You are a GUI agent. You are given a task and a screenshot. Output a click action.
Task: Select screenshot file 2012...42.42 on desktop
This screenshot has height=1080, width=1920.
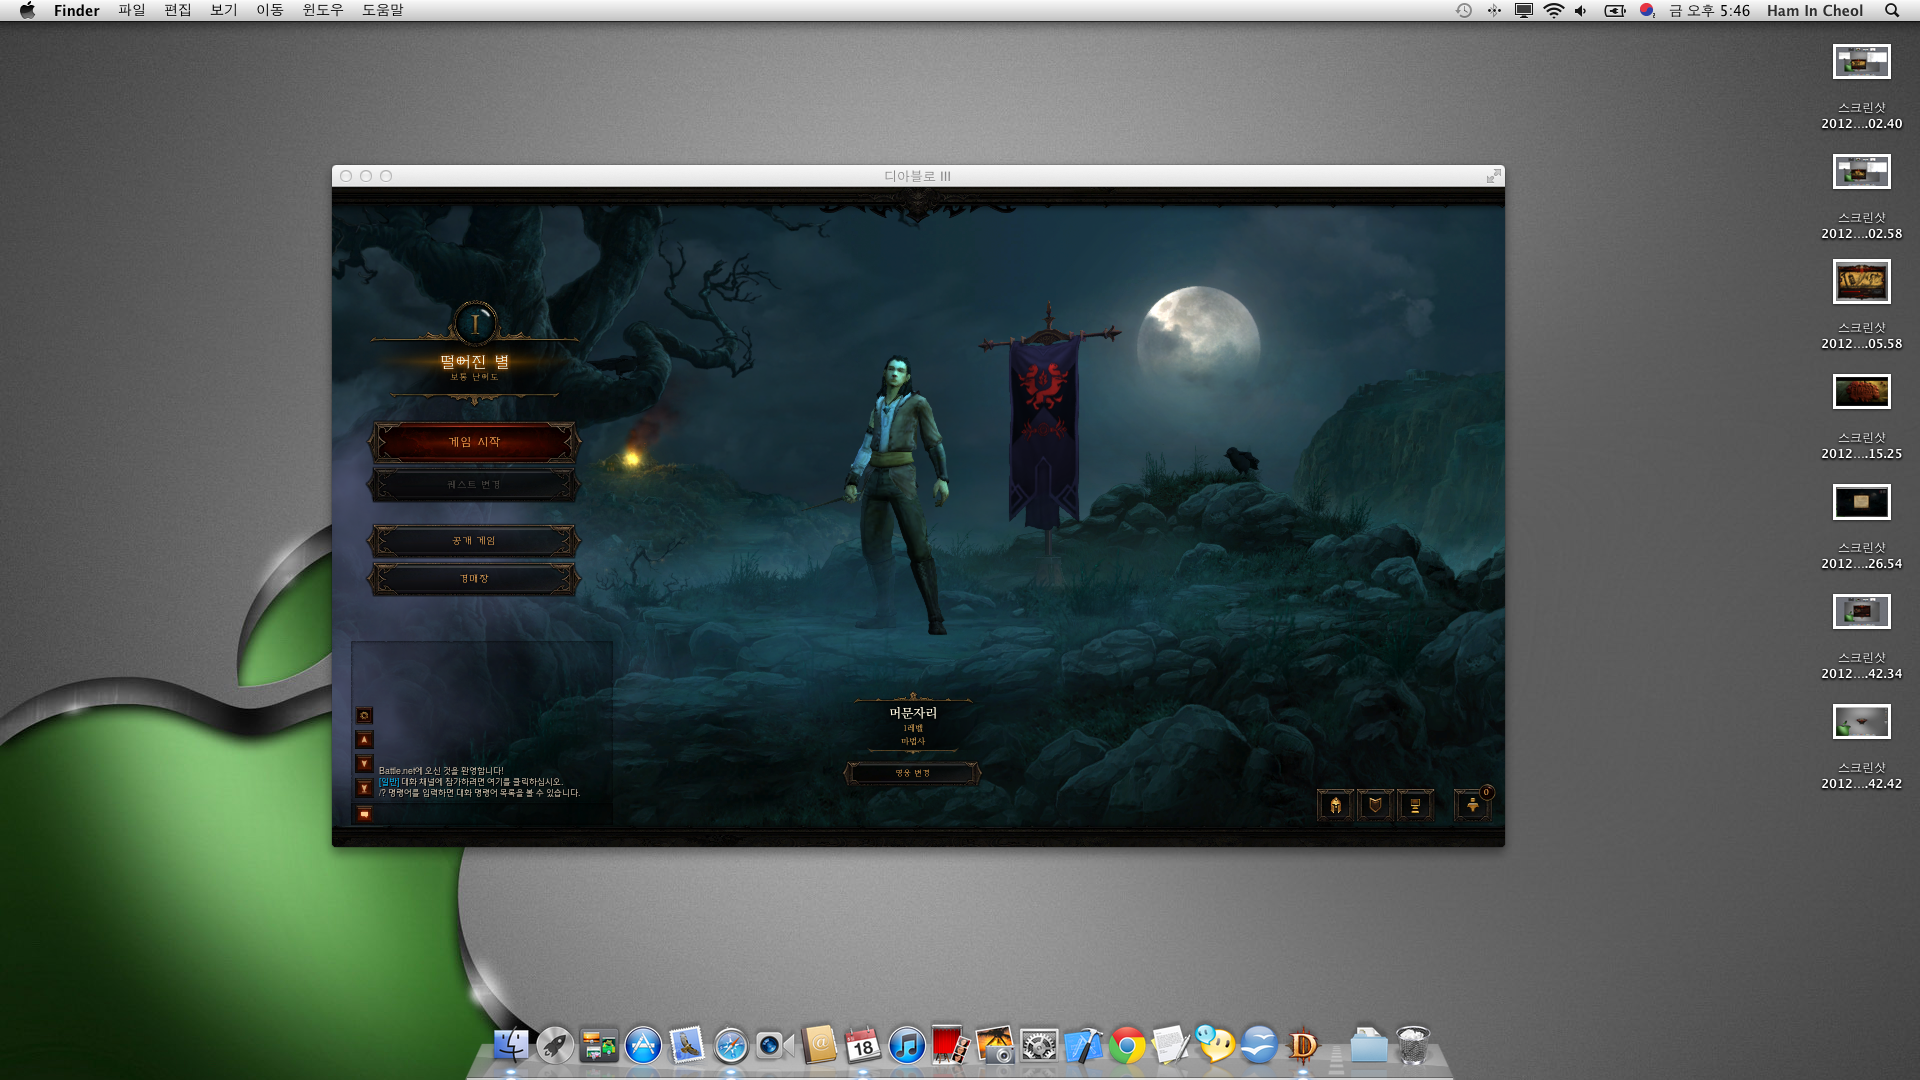point(1861,747)
